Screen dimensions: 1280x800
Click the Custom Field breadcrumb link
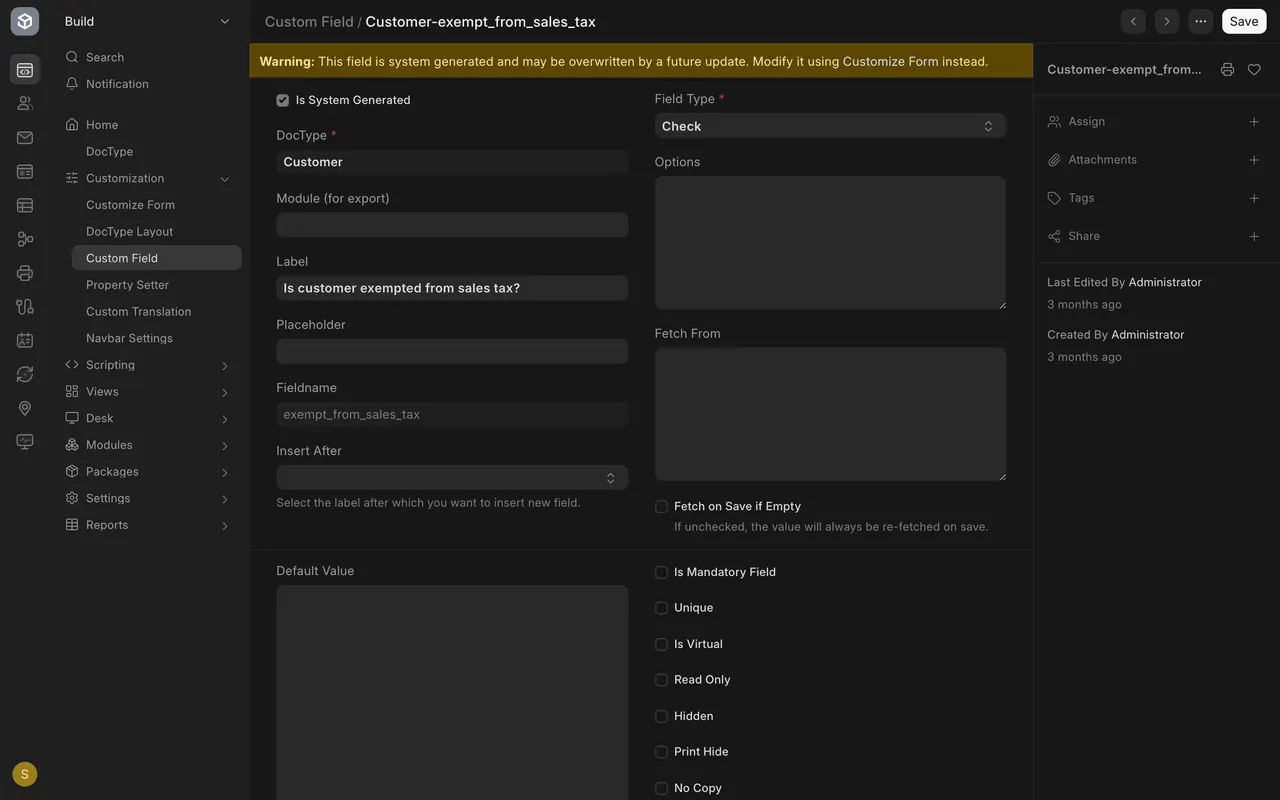(x=309, y=21)
